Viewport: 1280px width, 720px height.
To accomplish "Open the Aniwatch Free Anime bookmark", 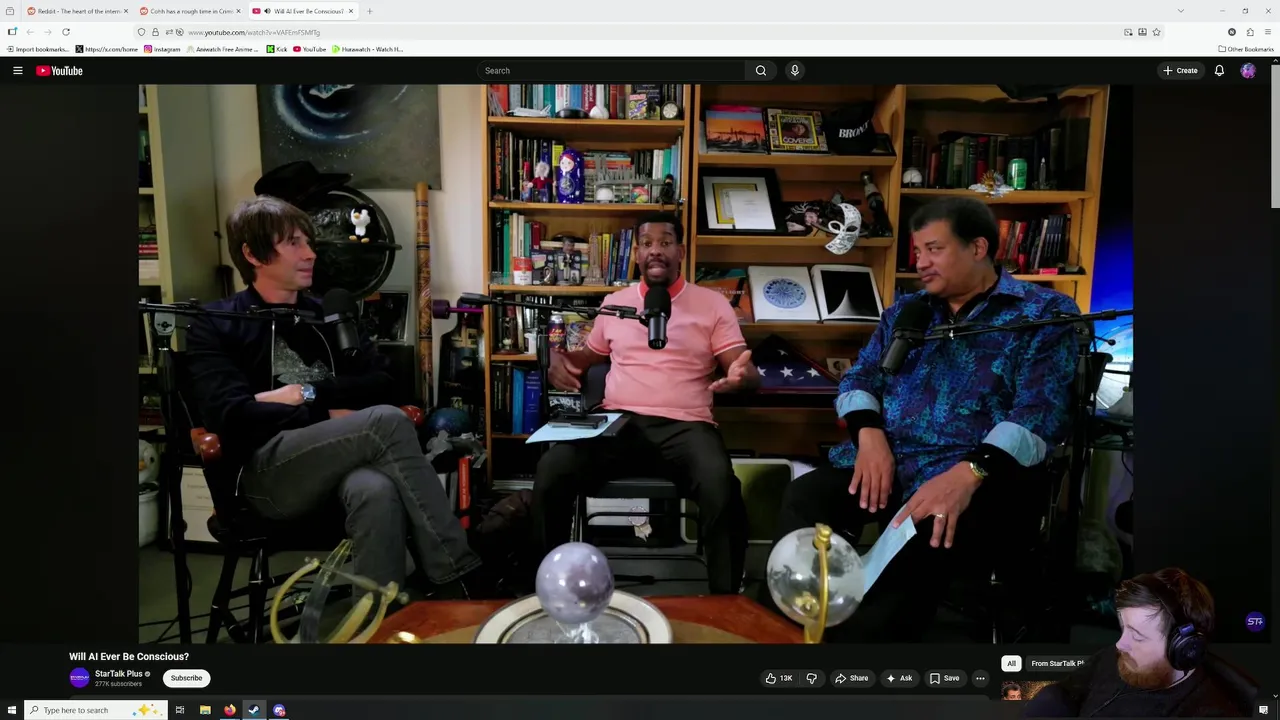I will coord(222,49).
